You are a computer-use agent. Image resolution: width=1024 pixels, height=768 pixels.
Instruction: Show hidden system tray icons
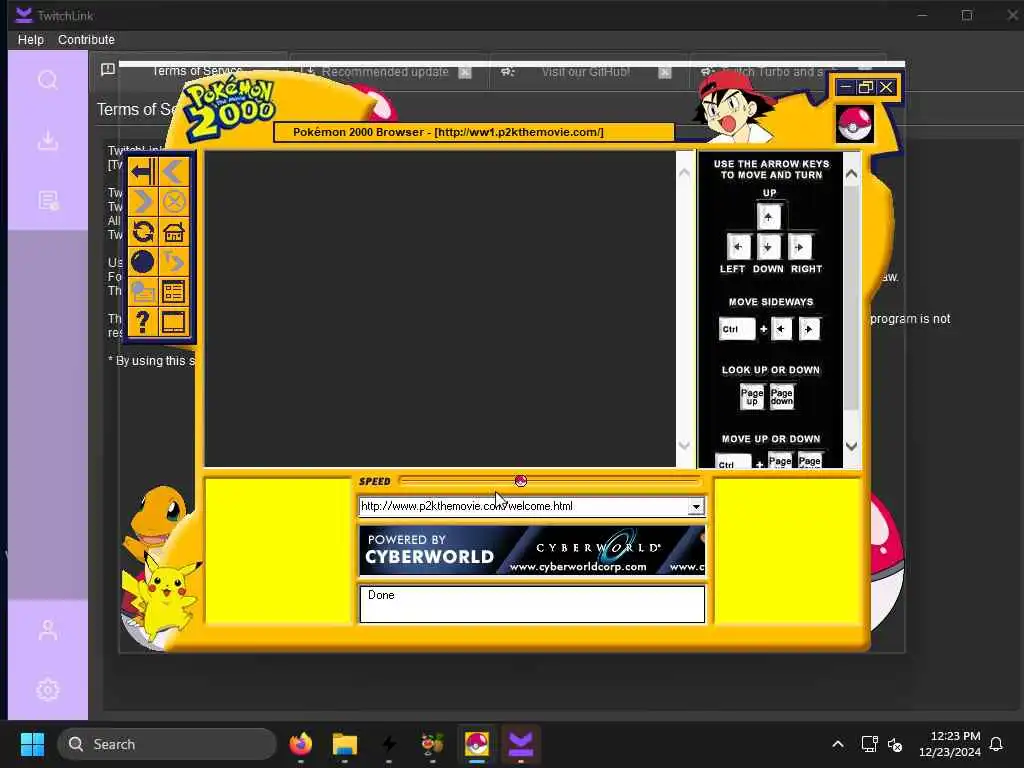point(838,744)
